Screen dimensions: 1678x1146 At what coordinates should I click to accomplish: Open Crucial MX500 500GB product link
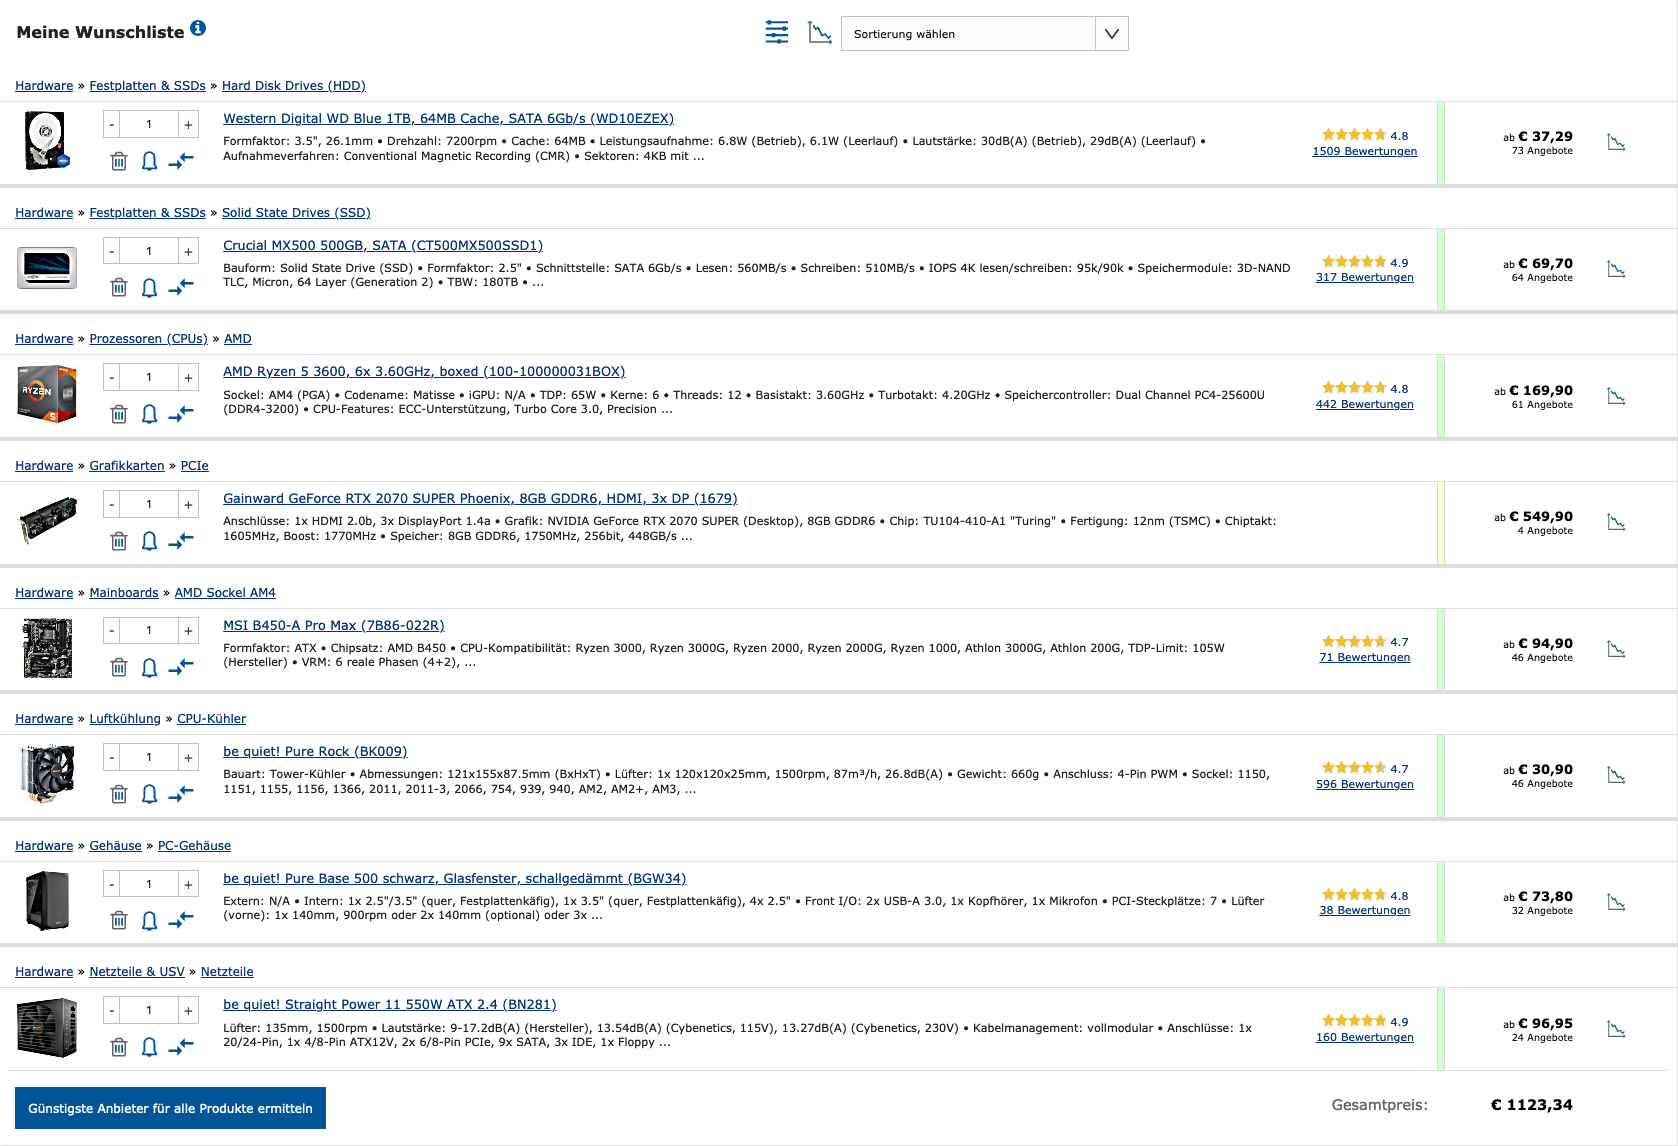click(383, 245)
